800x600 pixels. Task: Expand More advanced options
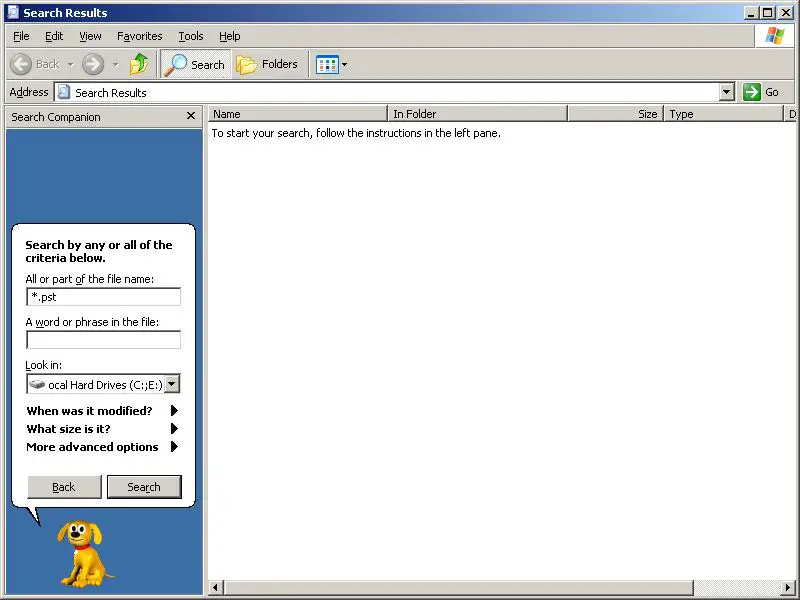click(x=102, y=447)
